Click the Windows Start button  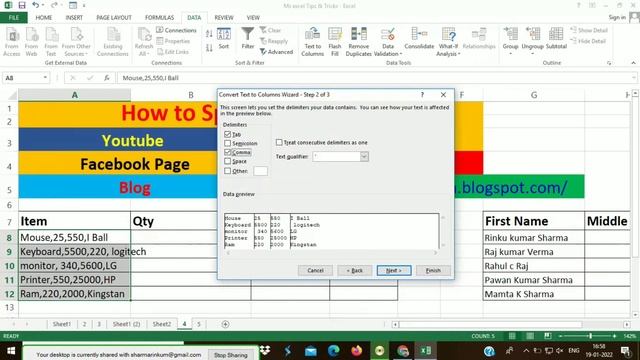[11, 351]
